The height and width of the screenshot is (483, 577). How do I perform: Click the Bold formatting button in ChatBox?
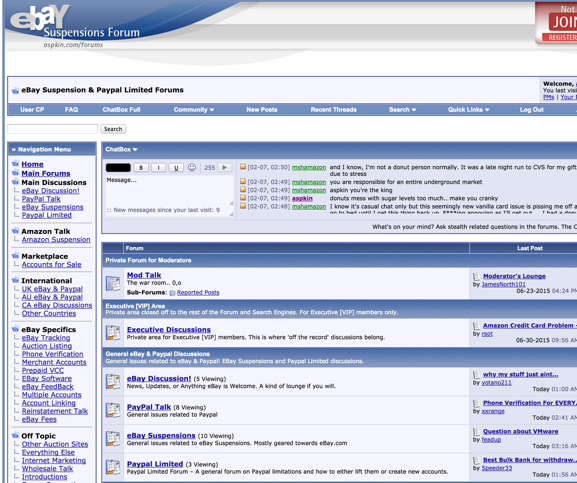coord(141,168)
